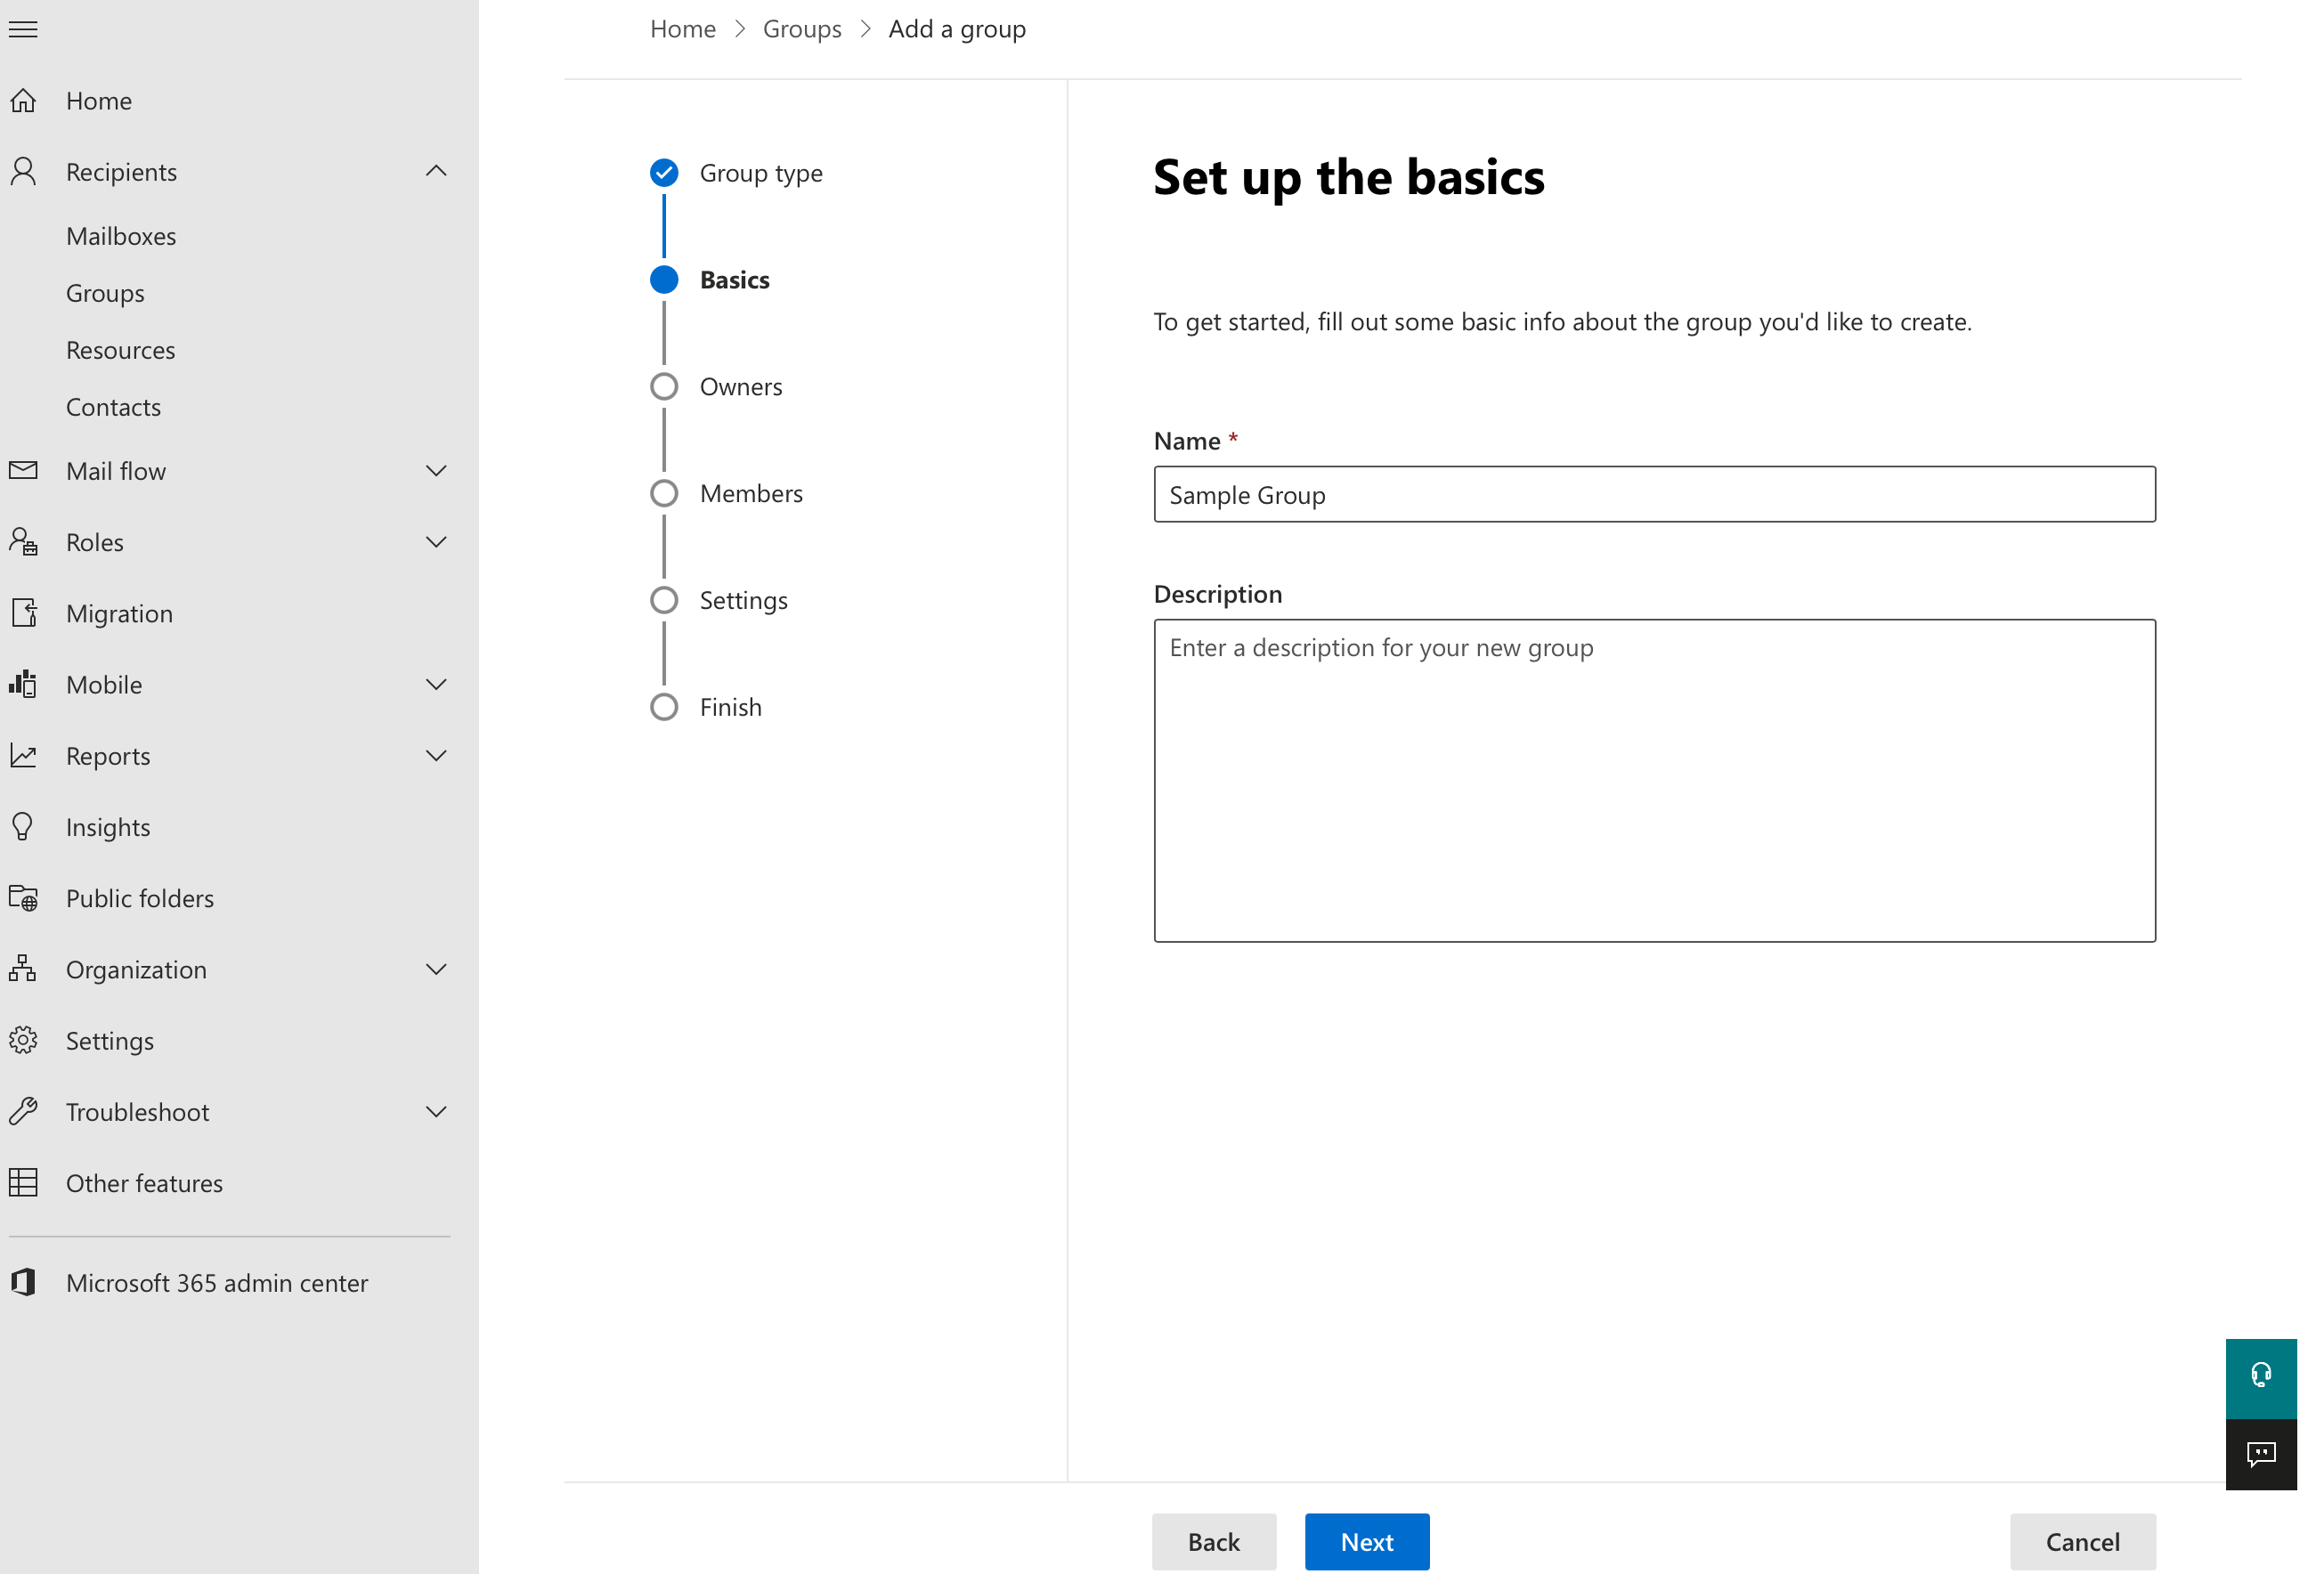Viewport: 2324px width, 1574px height.
Task: Expand the Roles section
Action: pyautogui.click(x=436, y=542)
